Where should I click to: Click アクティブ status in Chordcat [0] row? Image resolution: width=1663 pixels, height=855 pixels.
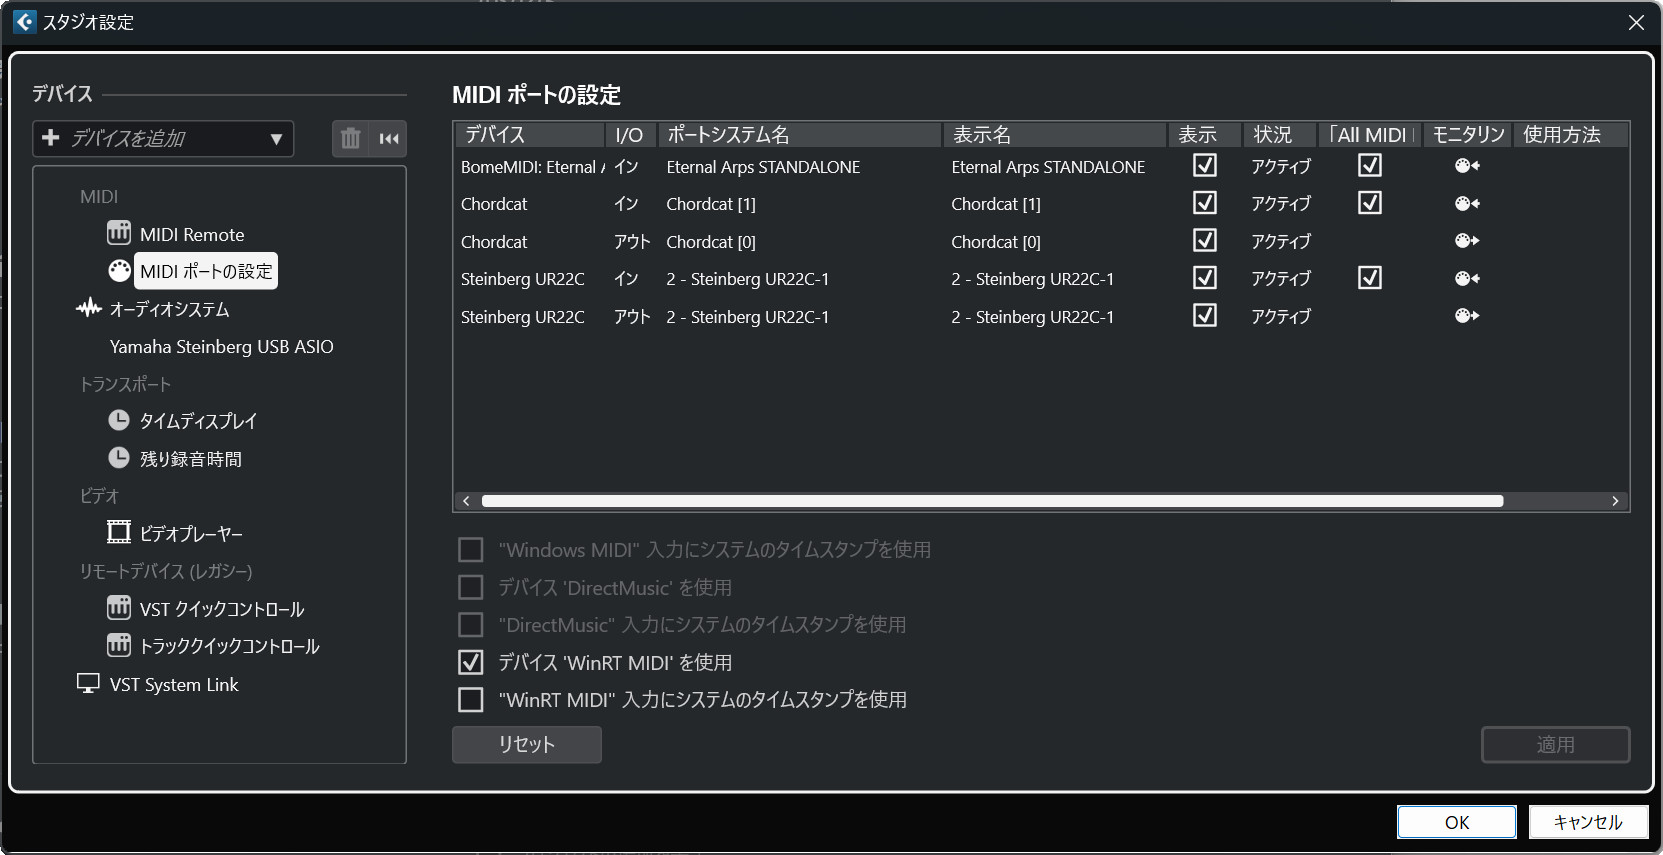(1281, 241)
